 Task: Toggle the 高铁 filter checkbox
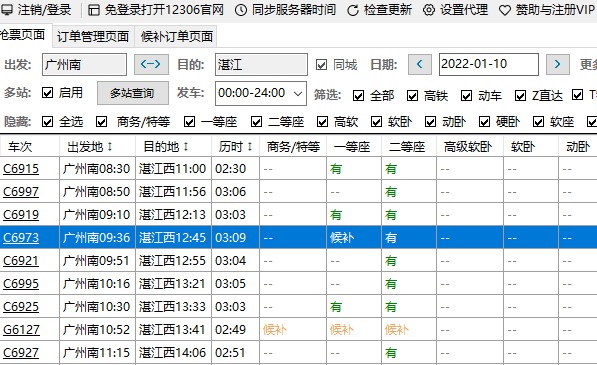pyautogui.click(x=412, y=96)
